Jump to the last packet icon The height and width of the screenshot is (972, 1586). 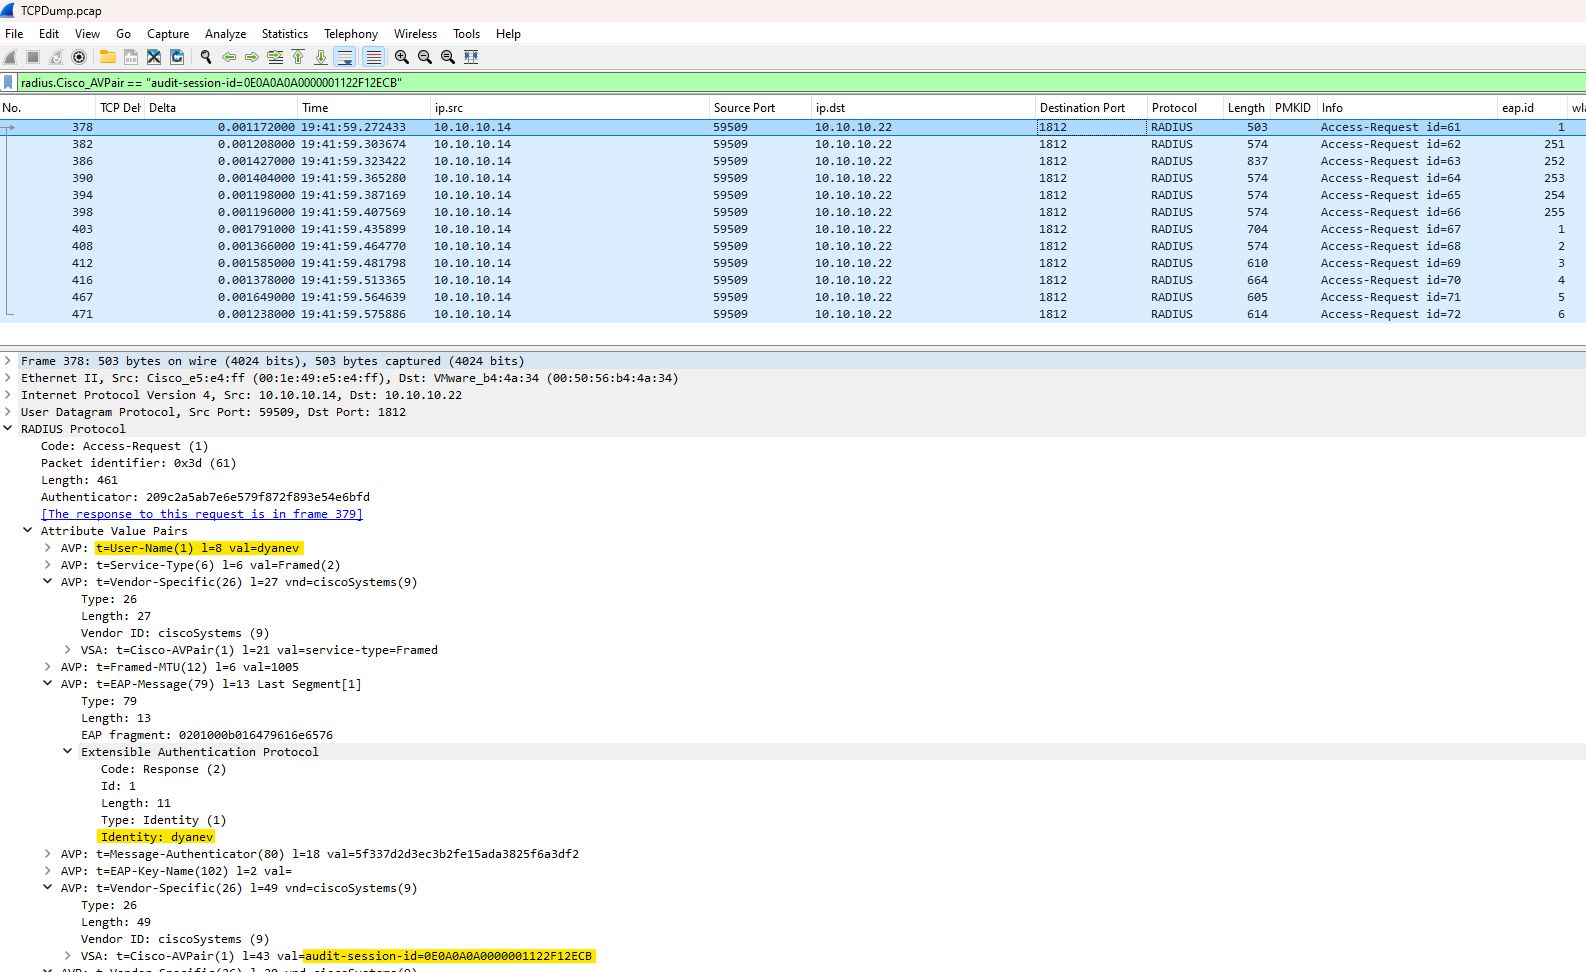321,57
